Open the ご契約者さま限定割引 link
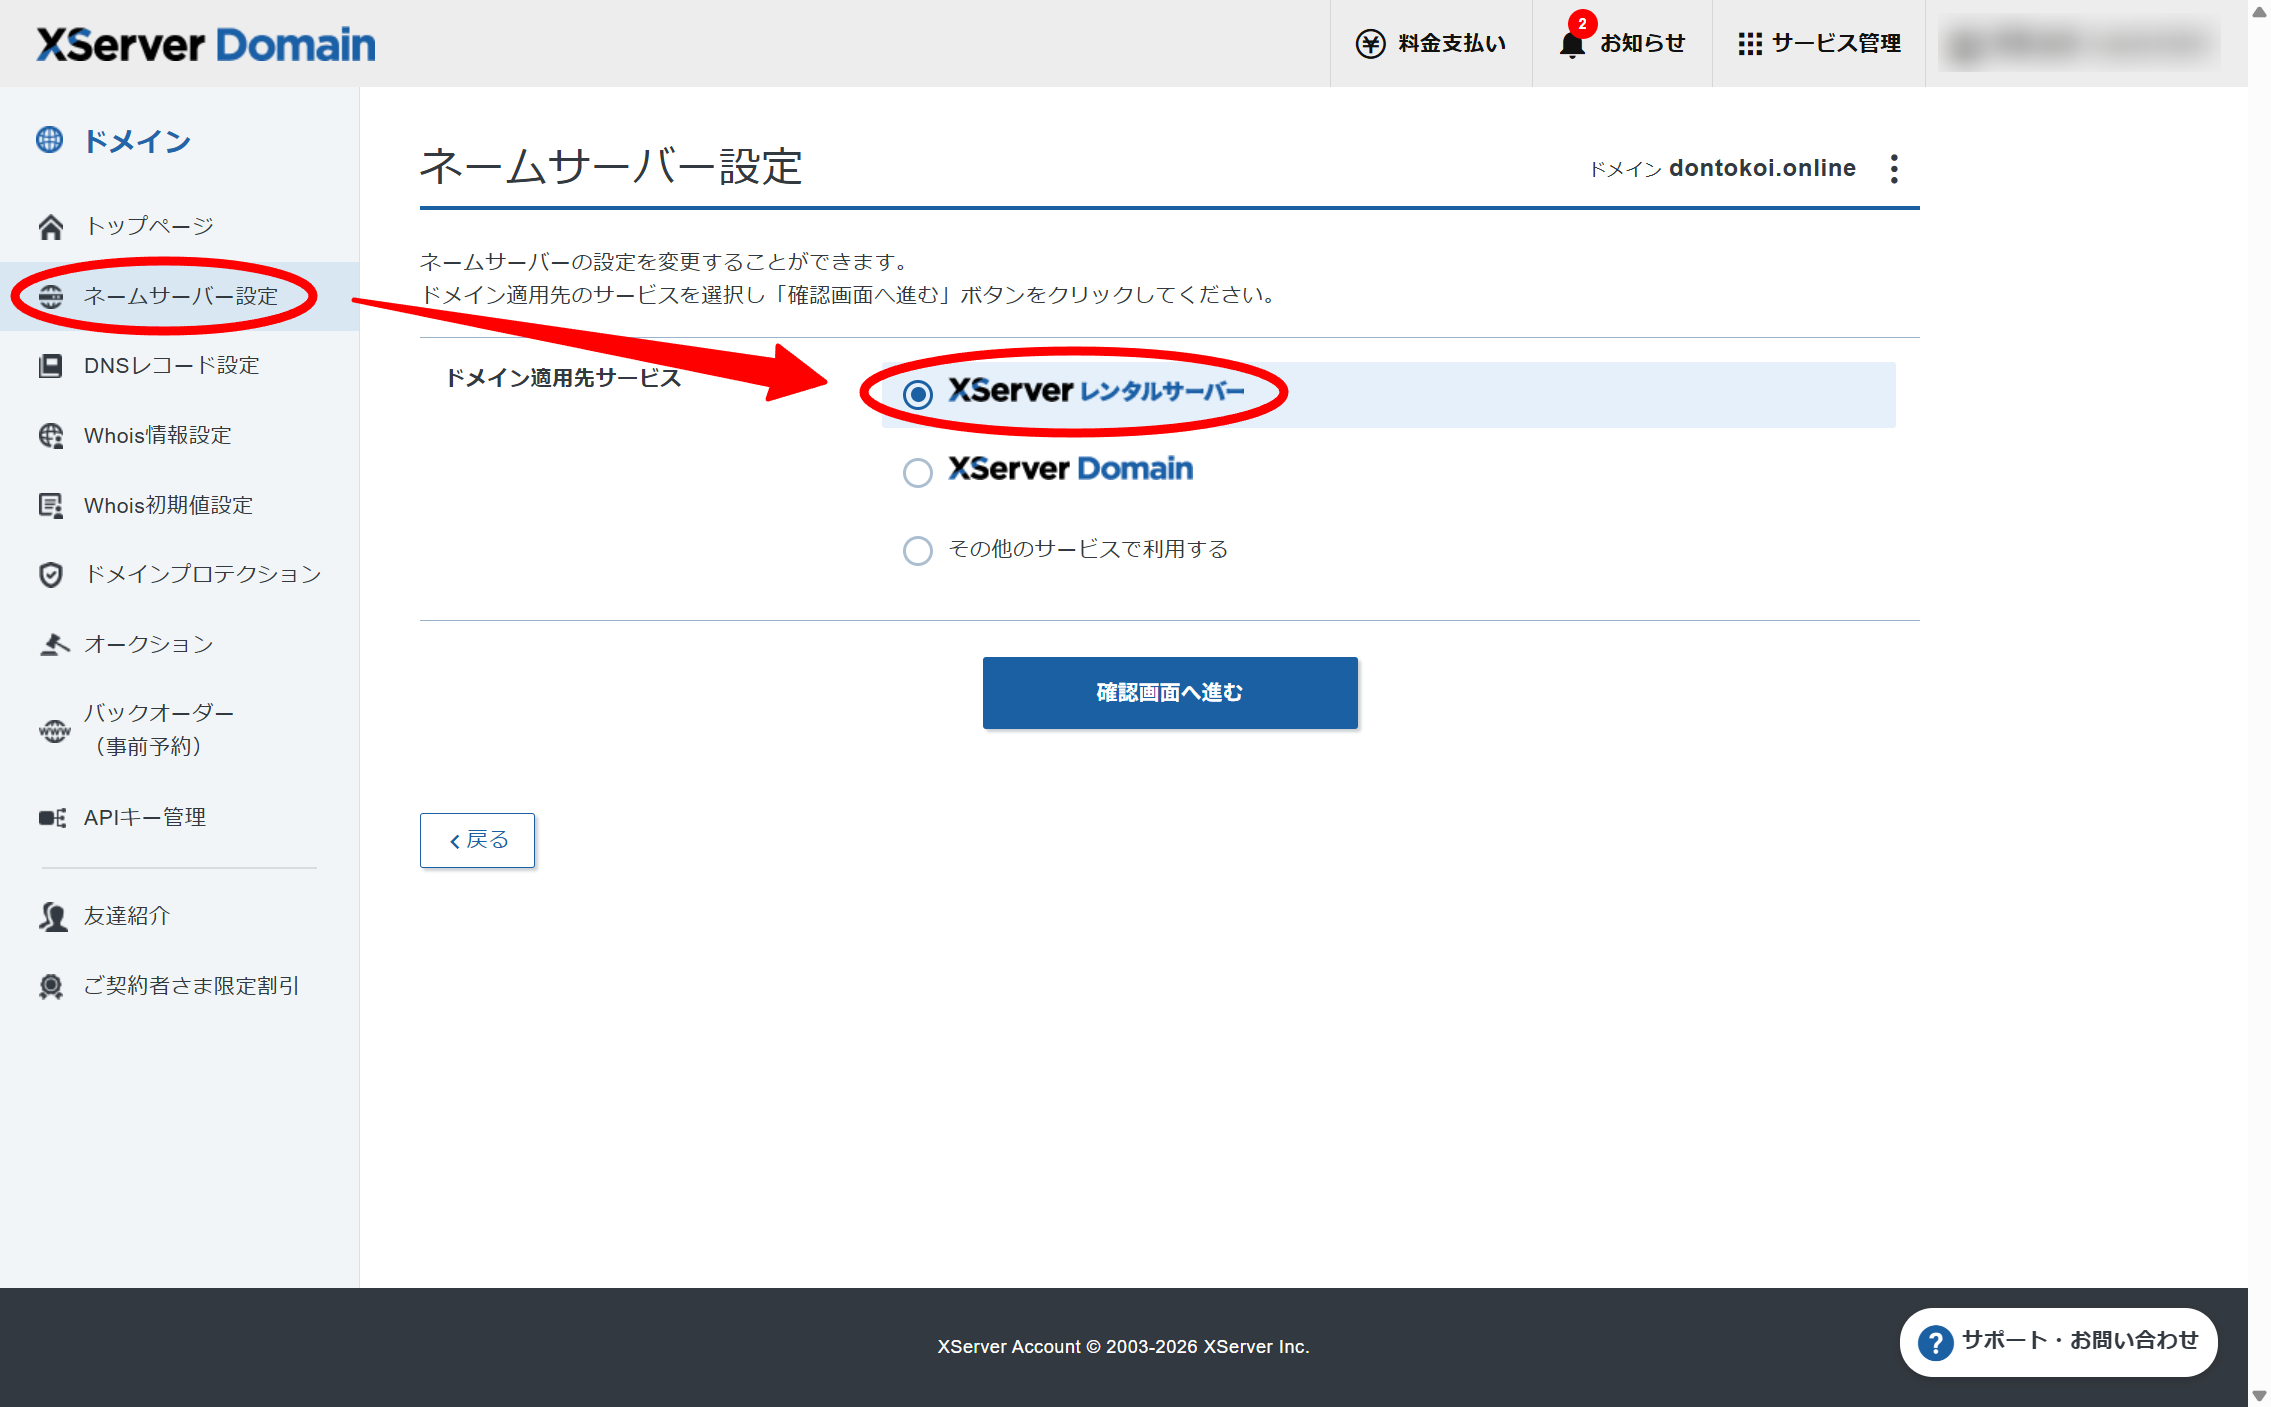This screenshot has height=1407, width=2271. 191,987
